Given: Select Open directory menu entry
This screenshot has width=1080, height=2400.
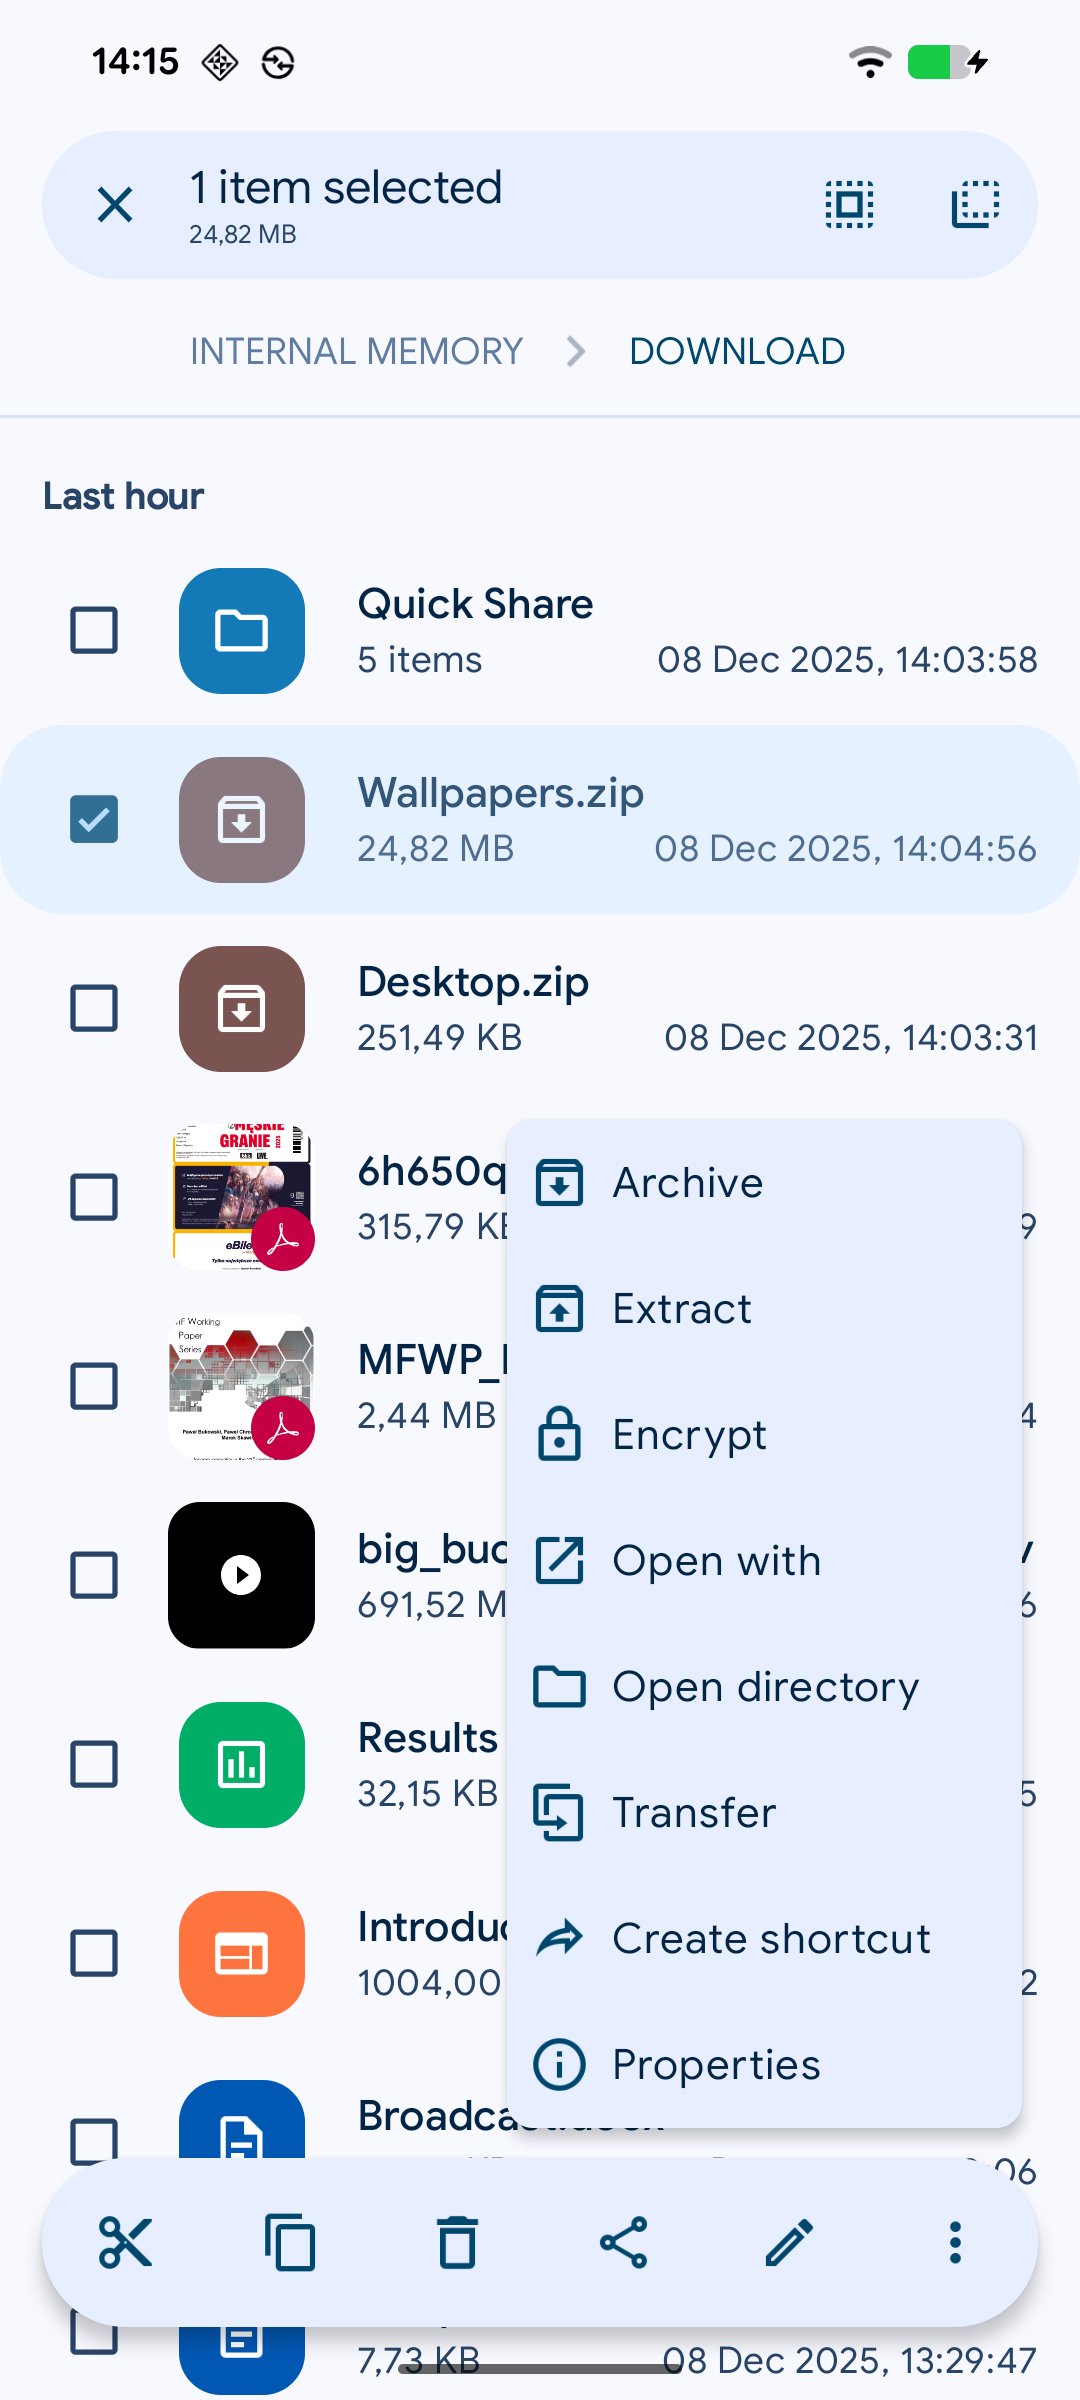Looking at the screenshot, I should click(x=764, y=1687).
